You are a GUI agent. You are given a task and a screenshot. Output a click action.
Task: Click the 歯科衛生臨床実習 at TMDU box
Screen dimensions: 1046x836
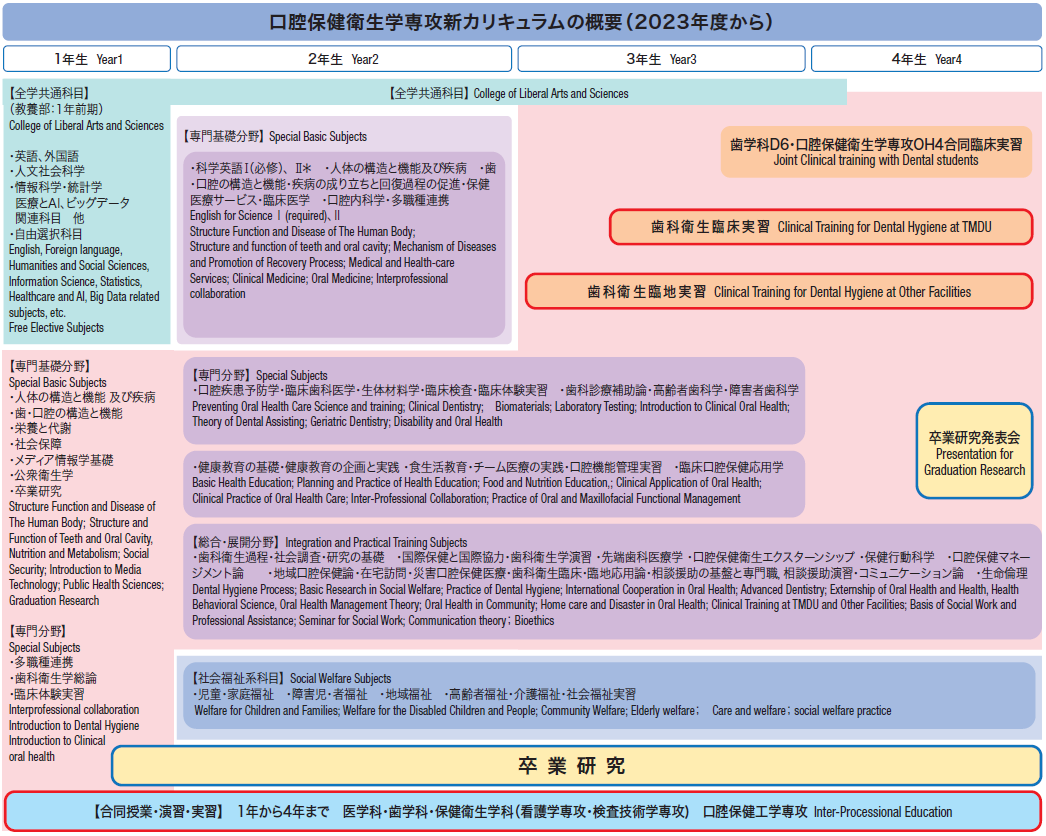[821, 227]
